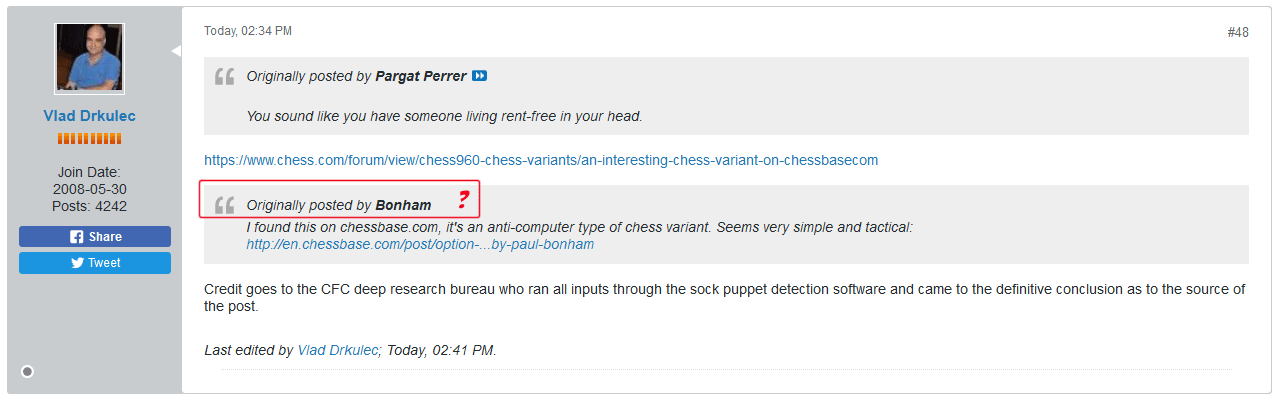The image size is (1278, 400).
Task: Click the Today, 02:34 PM timestamp
Action: click(x=248, y=31)
